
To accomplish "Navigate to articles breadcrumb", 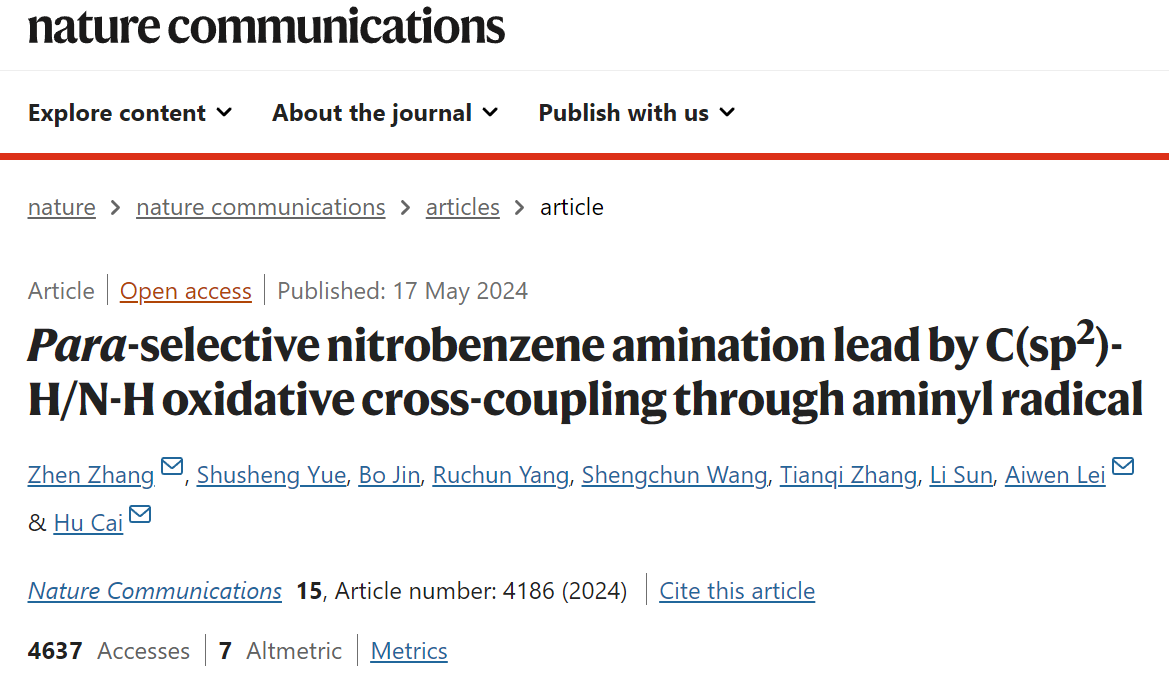I will [x=462, y=207].
